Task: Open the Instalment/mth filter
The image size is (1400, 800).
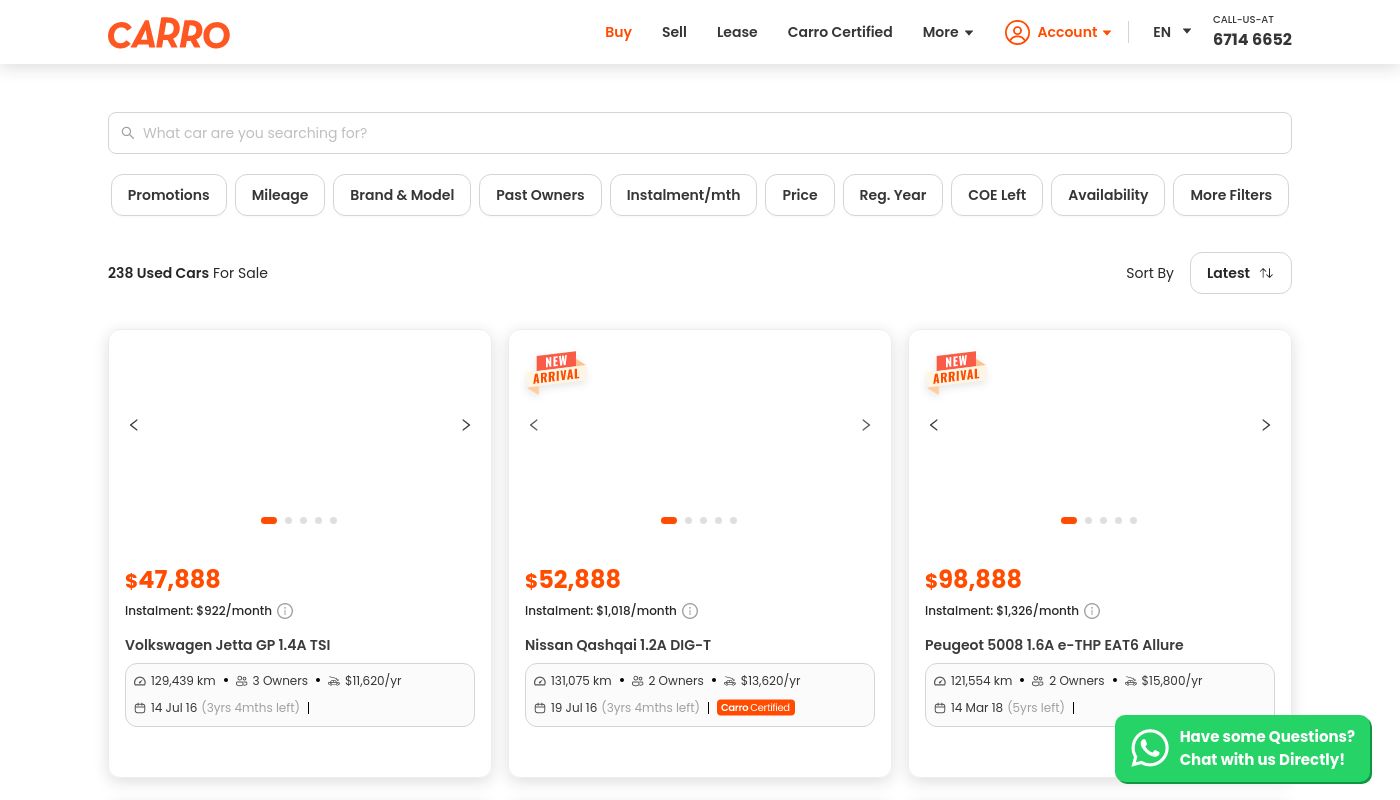Action: point(683,195)
